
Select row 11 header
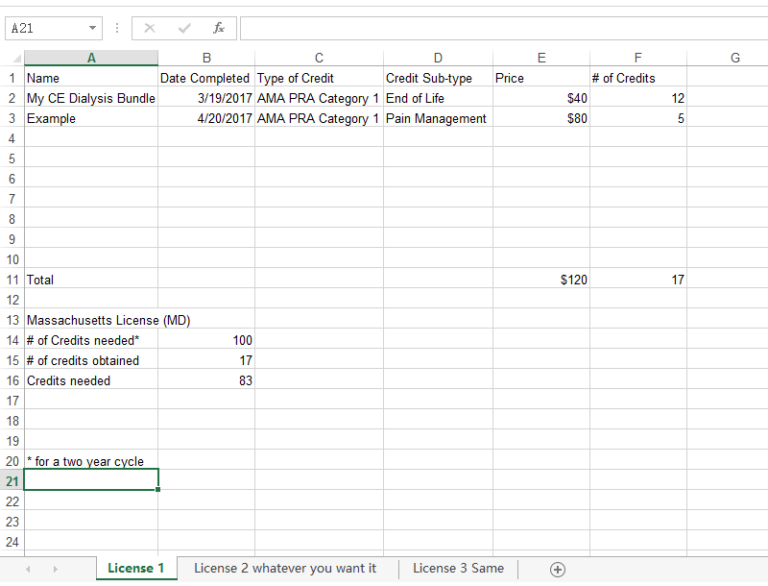[12, 280]
